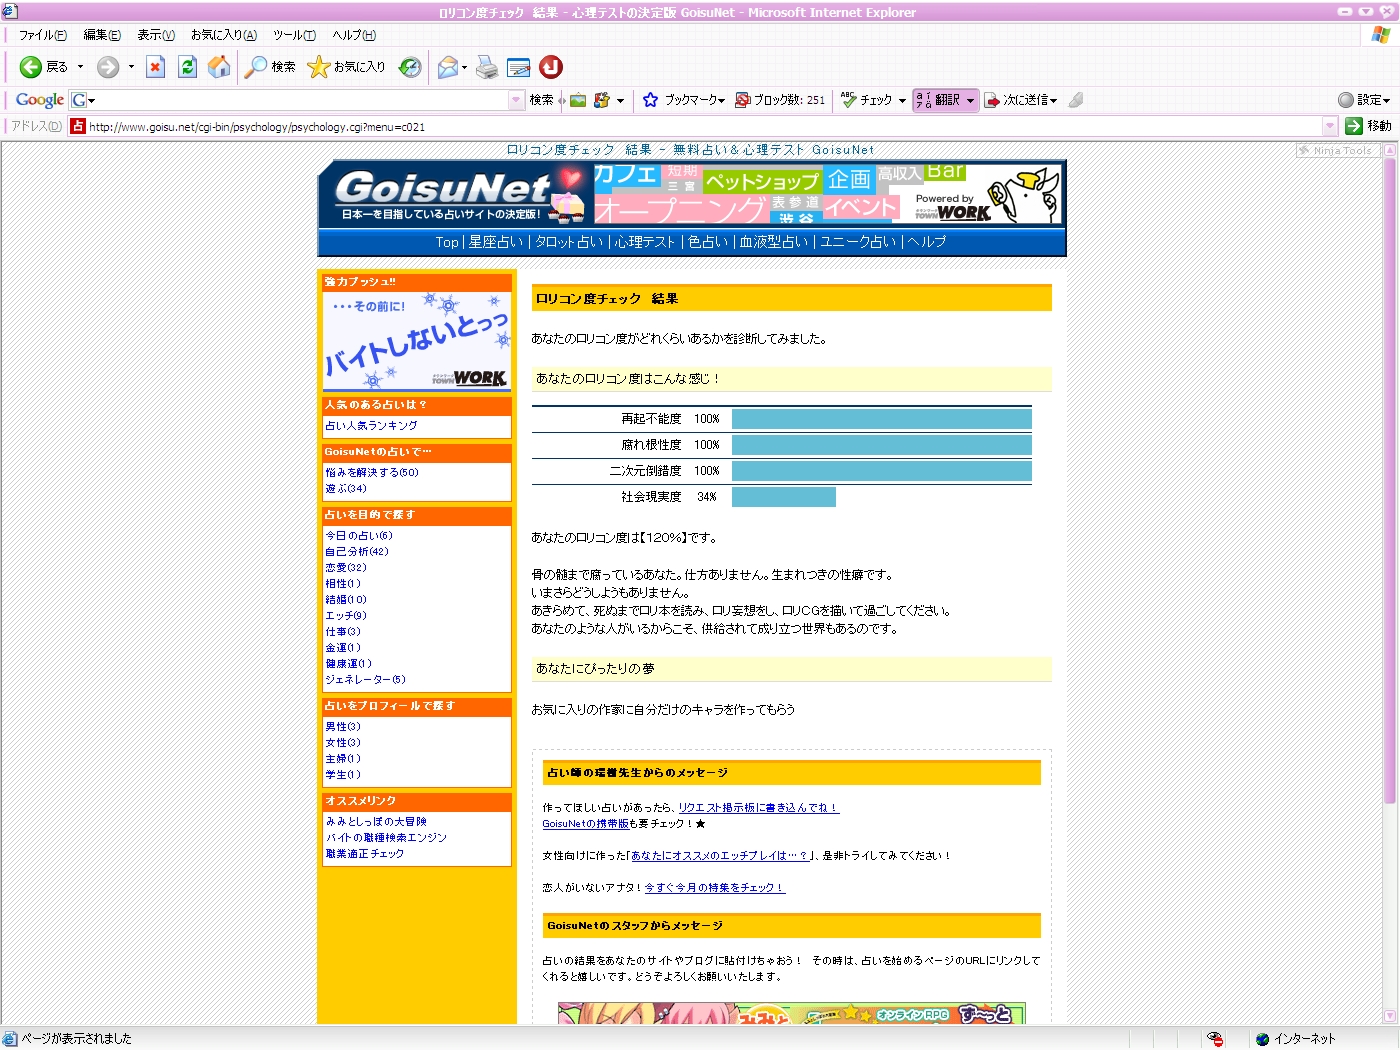The height and width of the screenshot is (1050, 1400).
Task: Open the Edit (編集) menu
Action: (102, 35)
